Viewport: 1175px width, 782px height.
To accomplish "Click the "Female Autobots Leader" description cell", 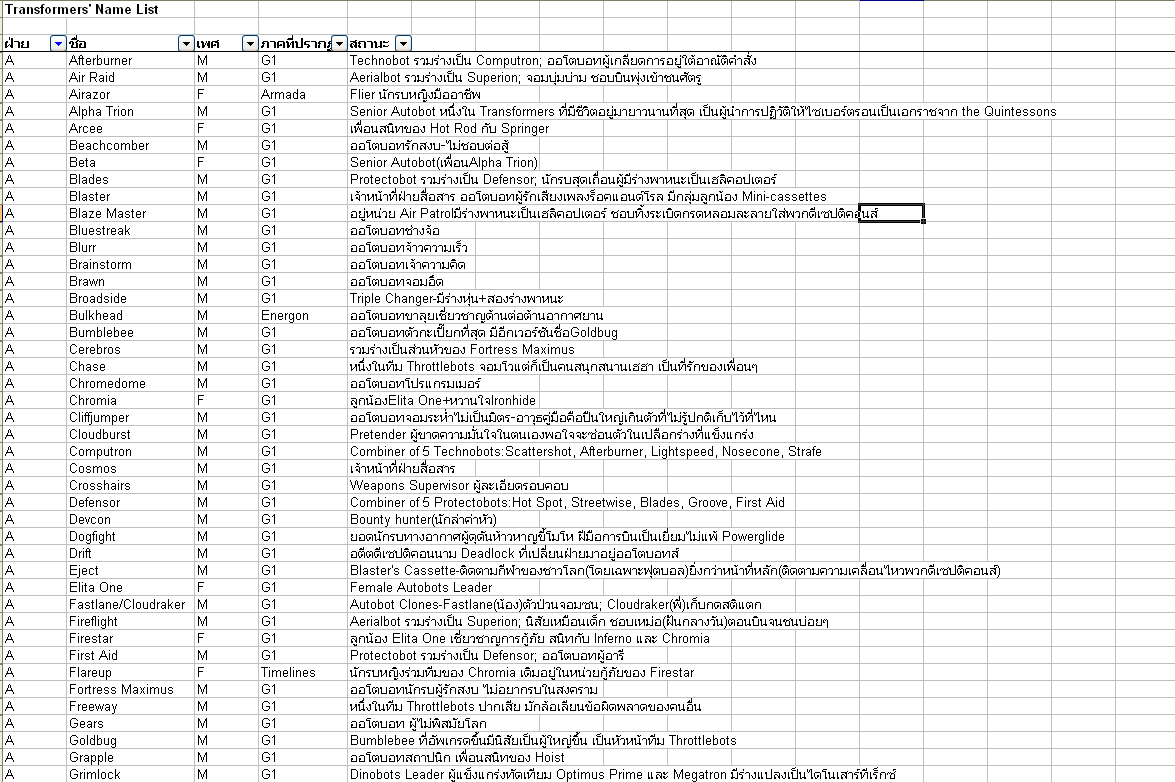I will 421,588.
